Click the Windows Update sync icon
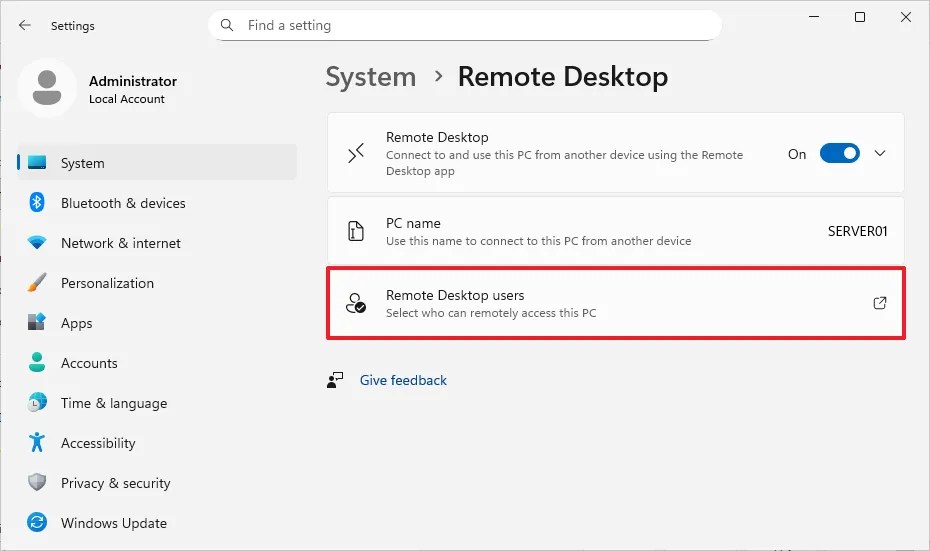930x551 pixels. 37,522
